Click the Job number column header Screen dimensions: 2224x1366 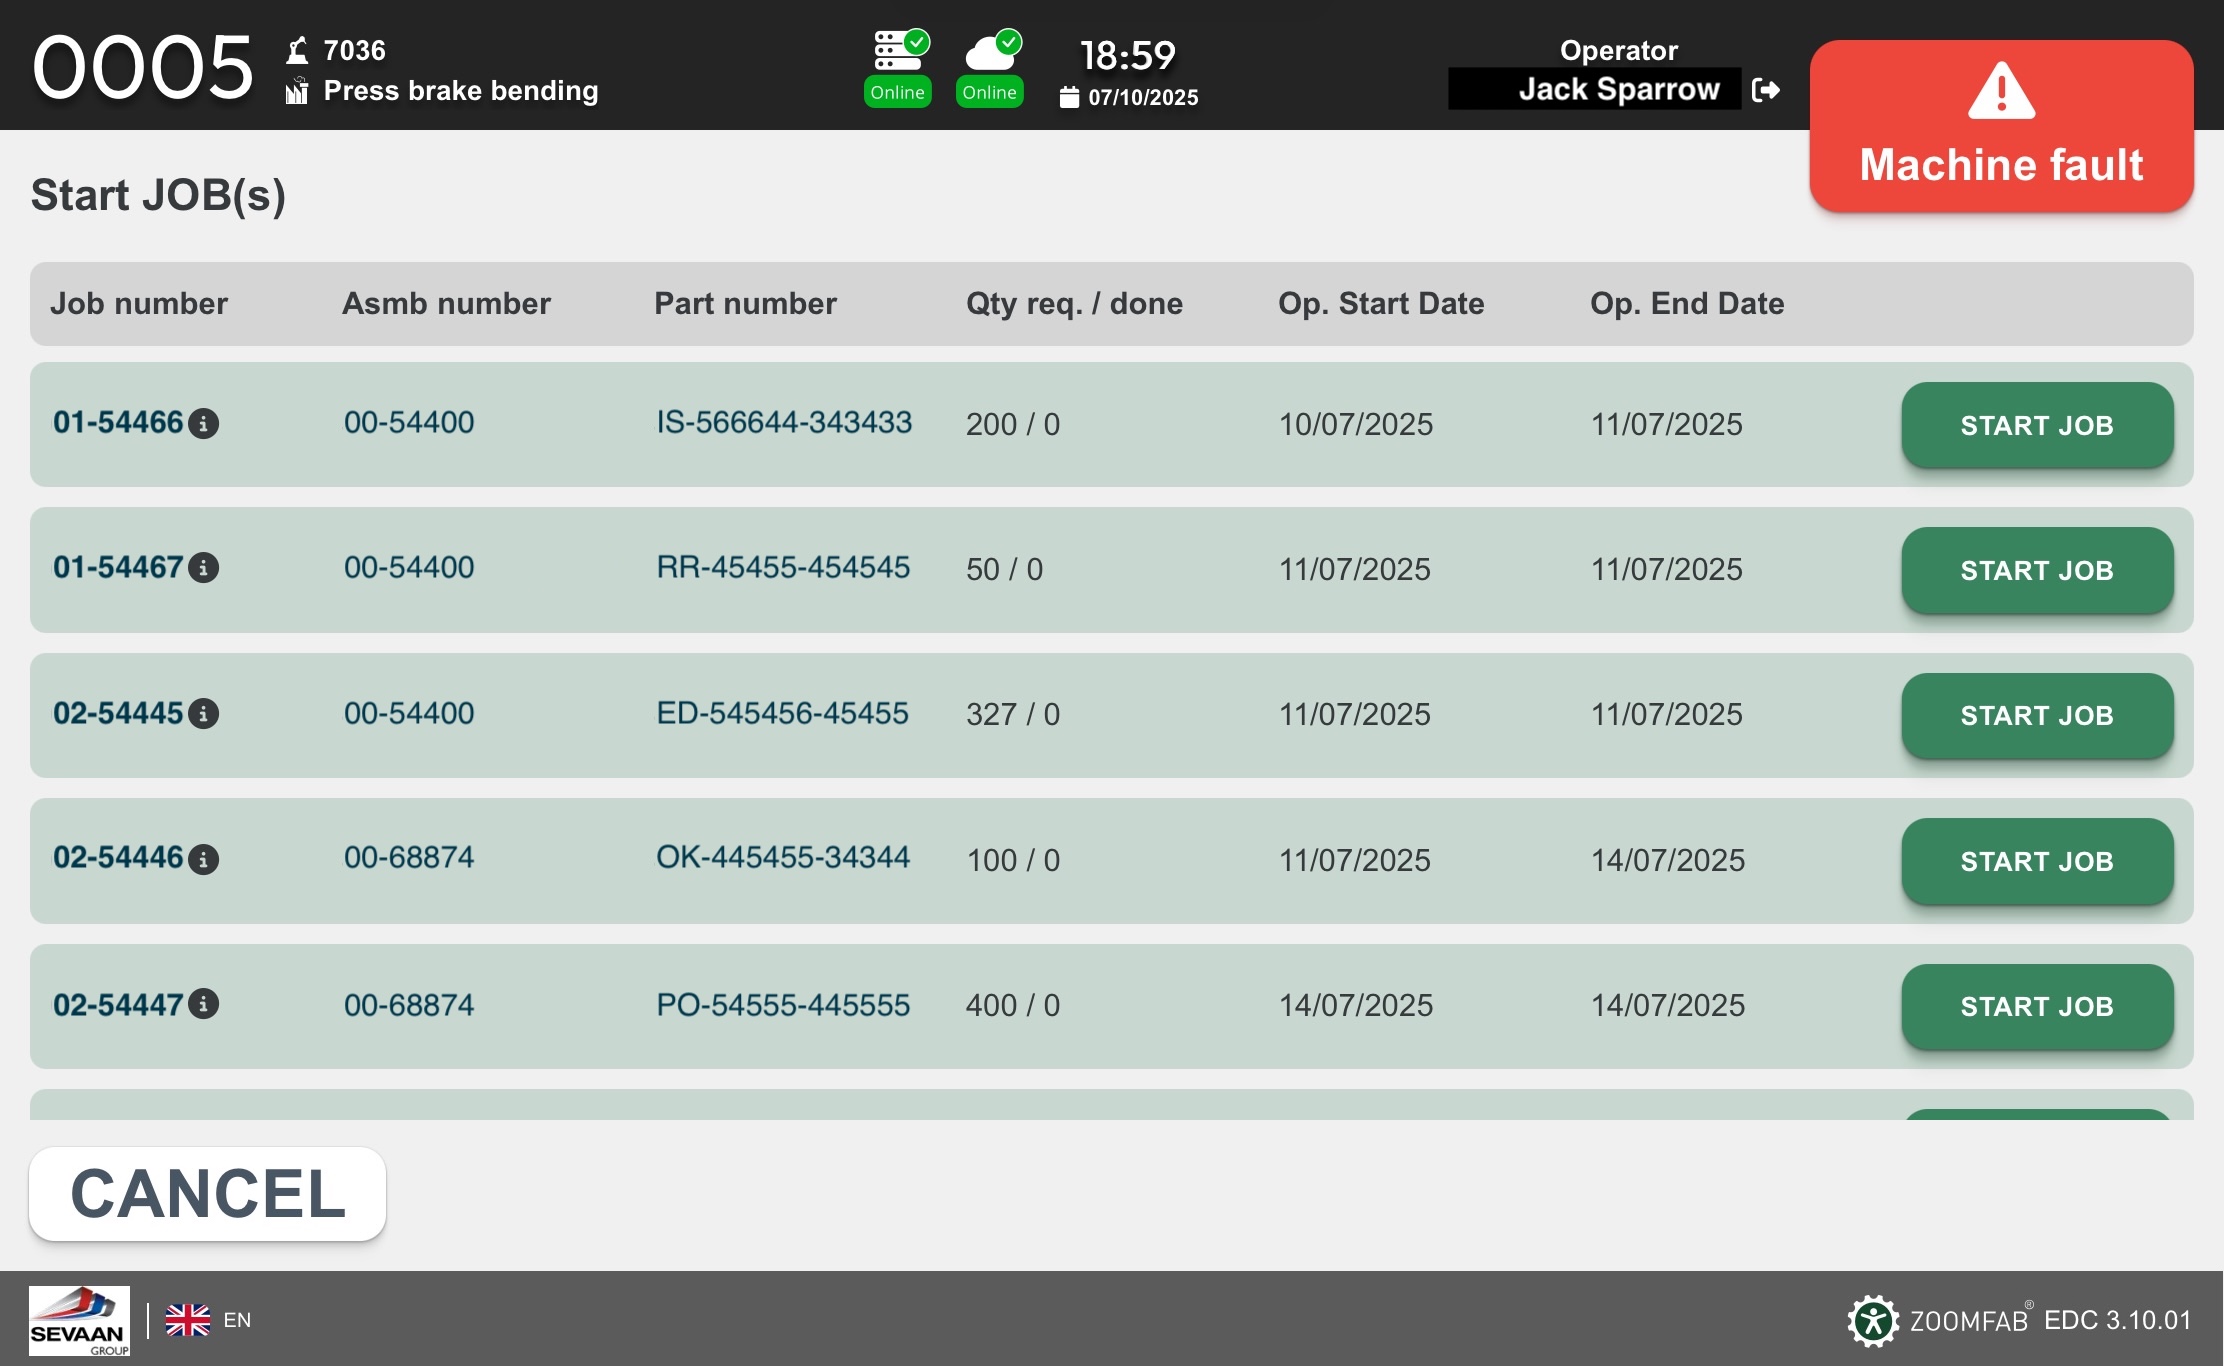[139, 304]
